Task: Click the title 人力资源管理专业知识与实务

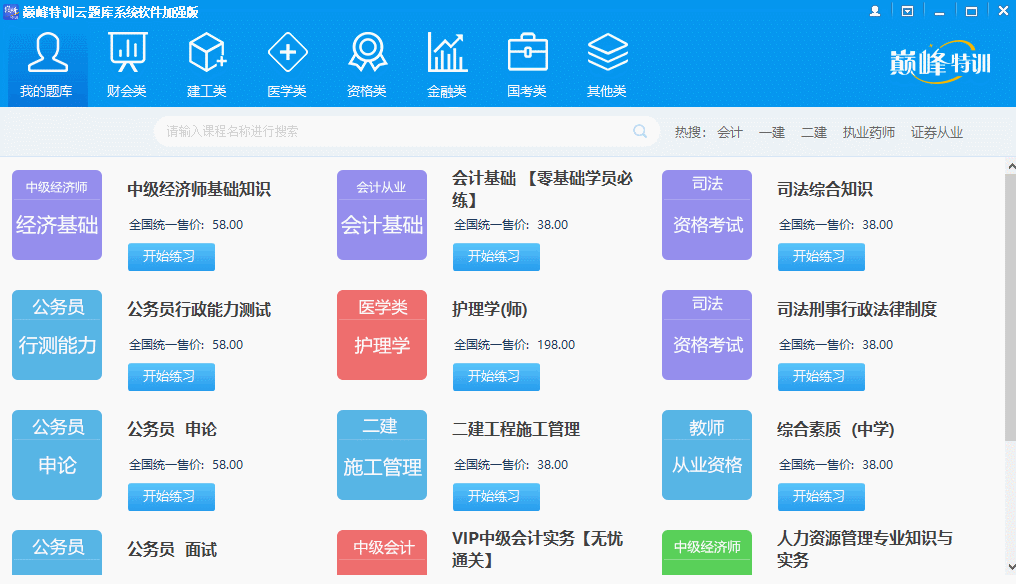Action: pos(865,549)
